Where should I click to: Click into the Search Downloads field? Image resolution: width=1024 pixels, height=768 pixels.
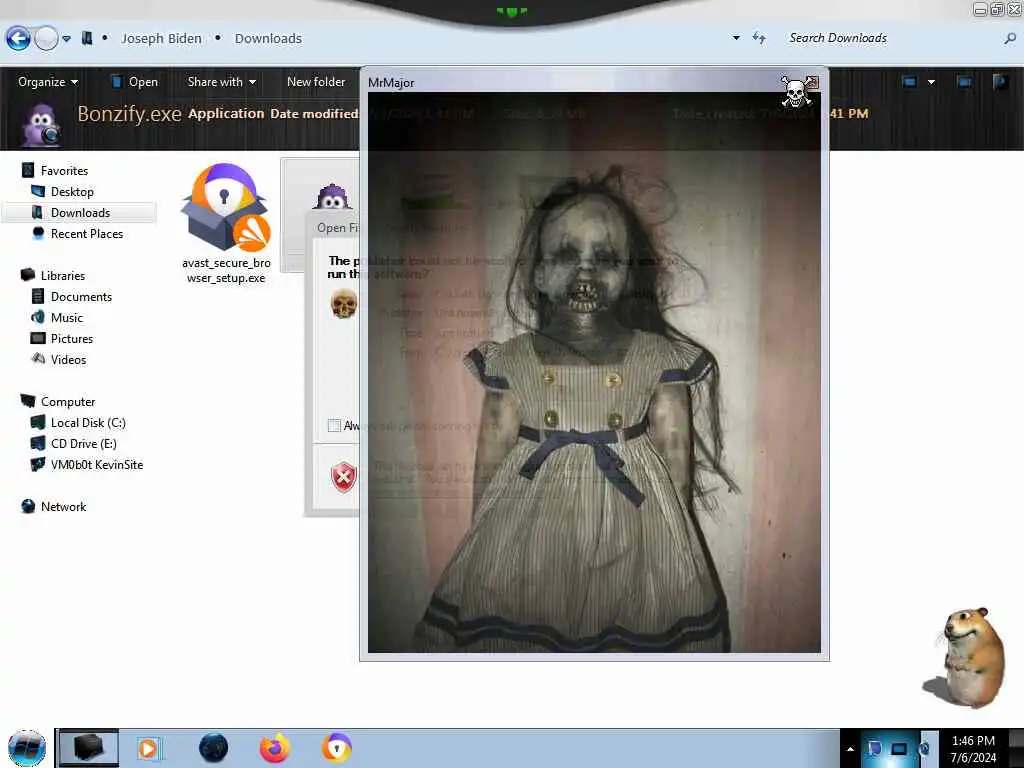893,38
